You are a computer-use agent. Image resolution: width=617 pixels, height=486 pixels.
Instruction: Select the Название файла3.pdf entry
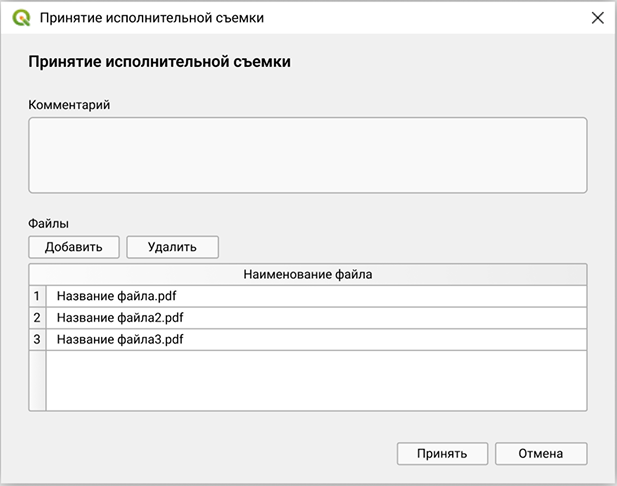(x=120, y=339)
